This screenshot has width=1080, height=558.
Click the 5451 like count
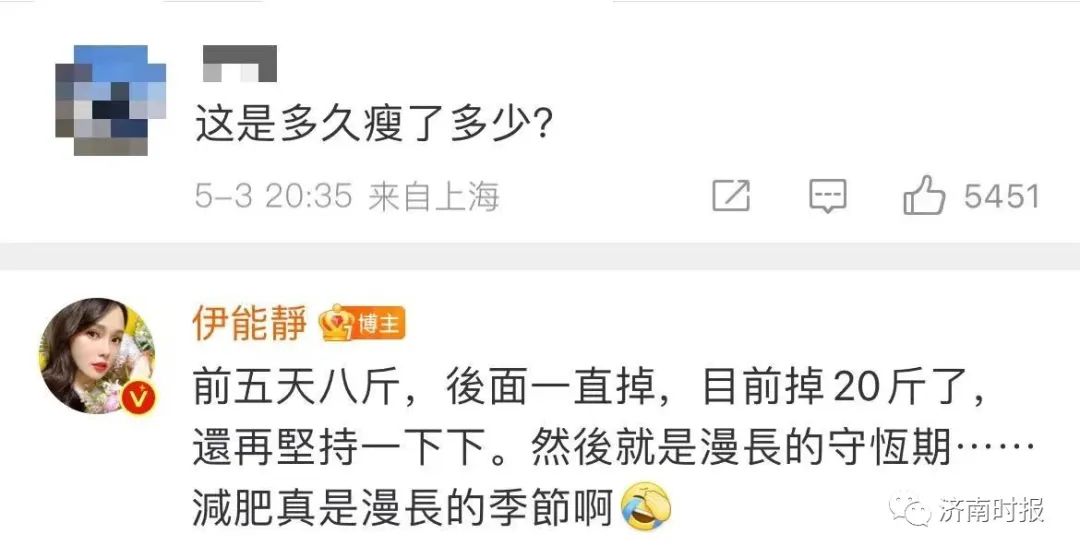click(1001, 197)
